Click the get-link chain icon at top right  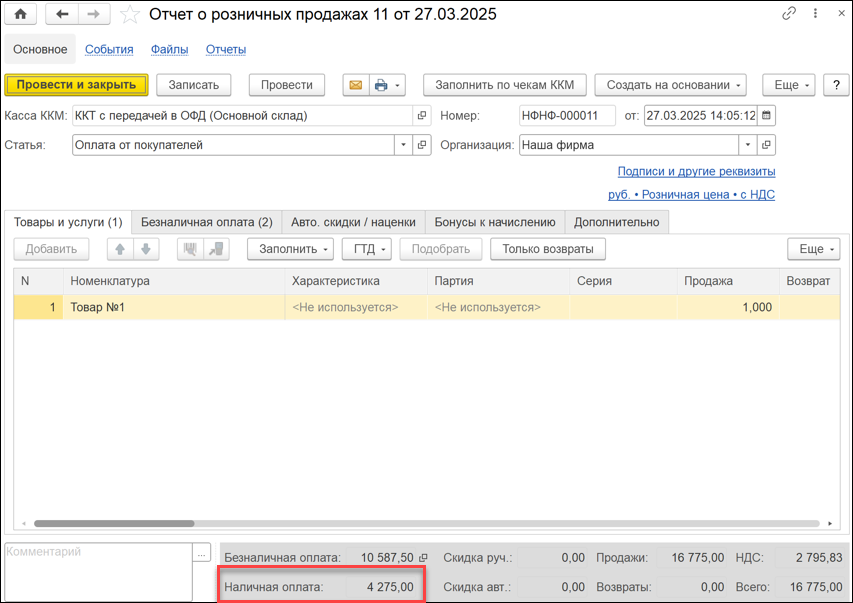click(x=789, y=13)
